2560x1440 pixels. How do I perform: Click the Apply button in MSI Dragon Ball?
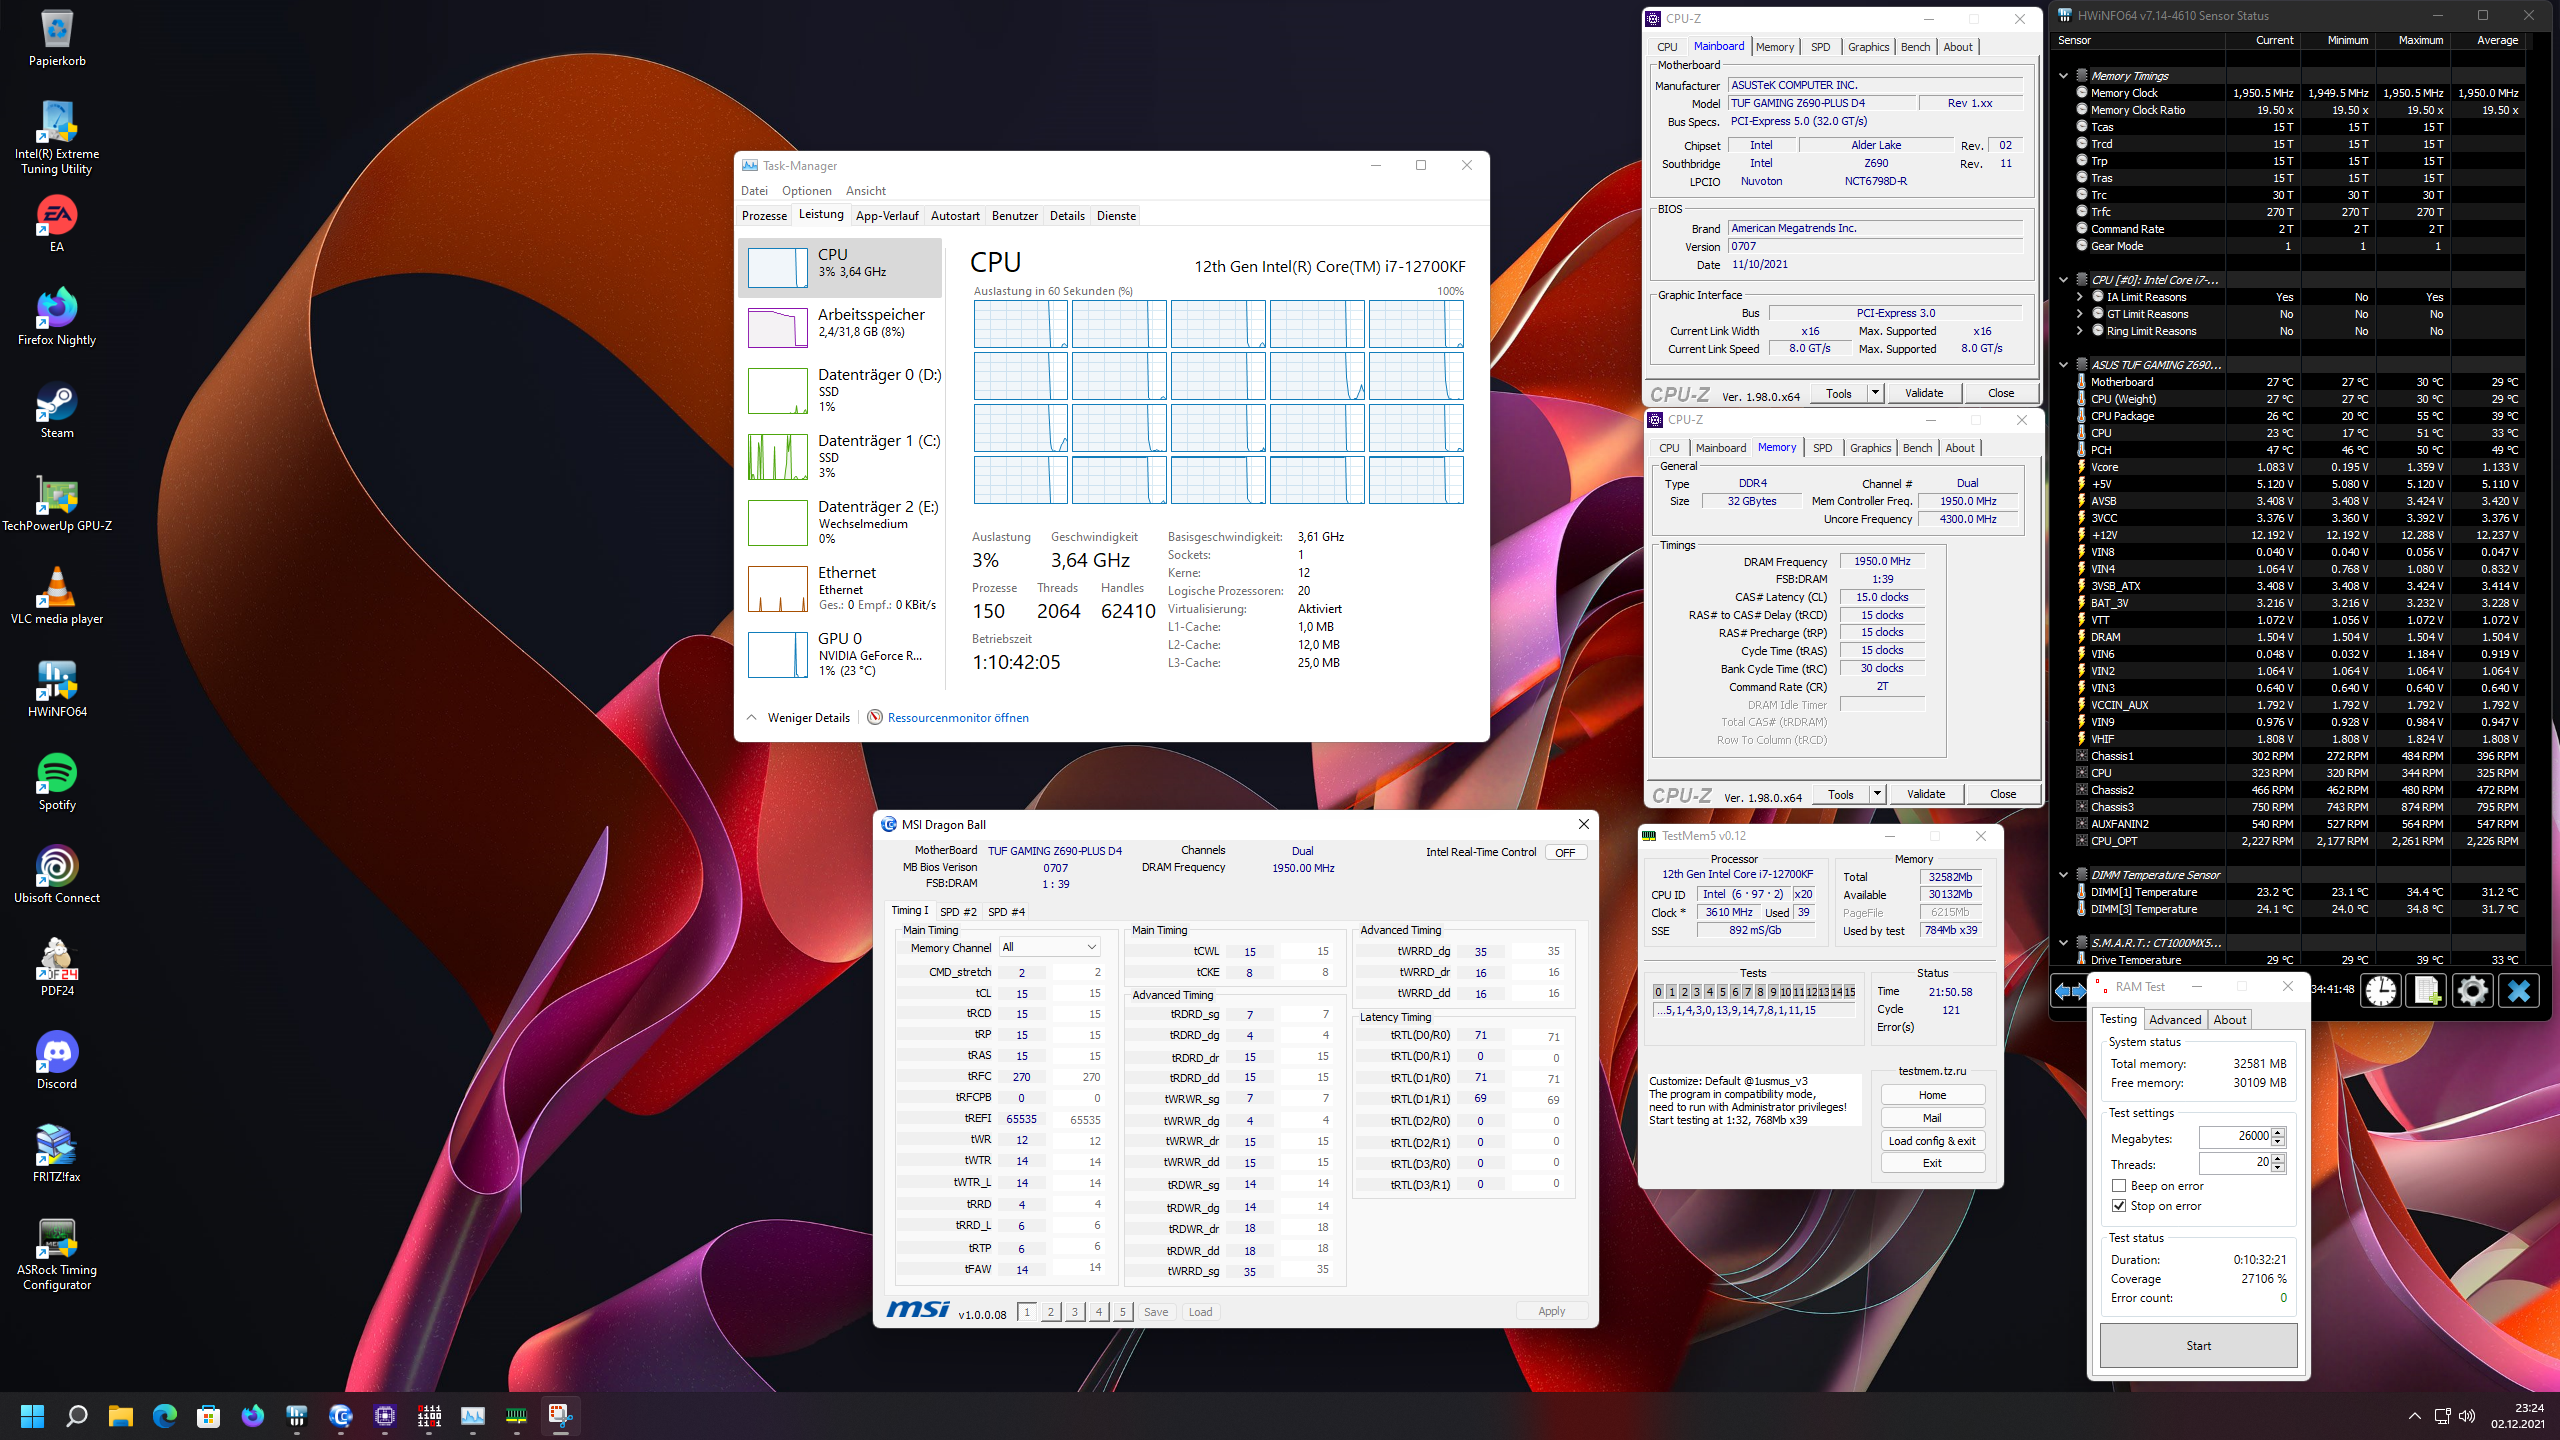tap(1551, 1311)
